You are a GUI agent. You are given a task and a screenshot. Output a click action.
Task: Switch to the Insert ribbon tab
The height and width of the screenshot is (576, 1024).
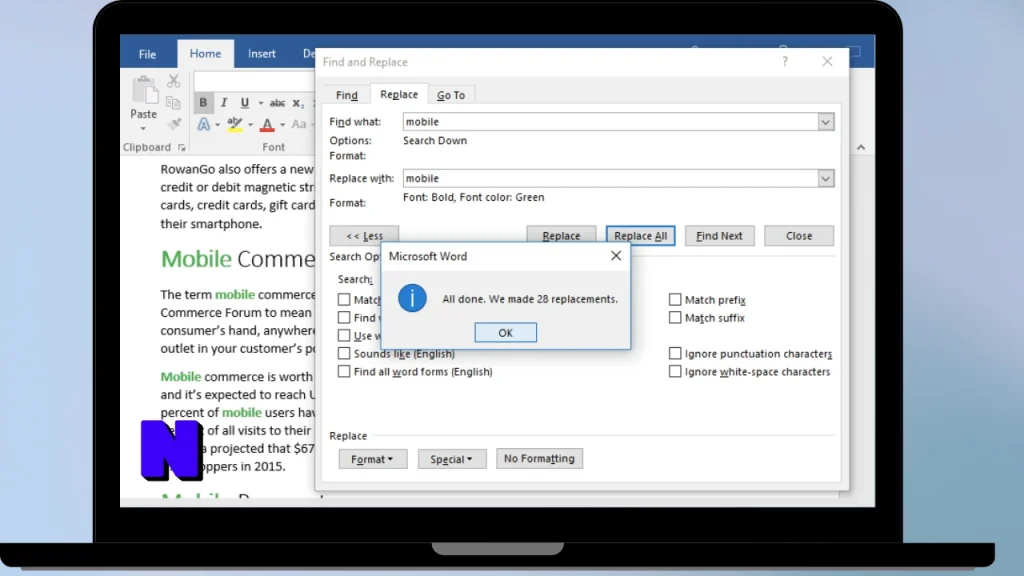pos(261,54)
